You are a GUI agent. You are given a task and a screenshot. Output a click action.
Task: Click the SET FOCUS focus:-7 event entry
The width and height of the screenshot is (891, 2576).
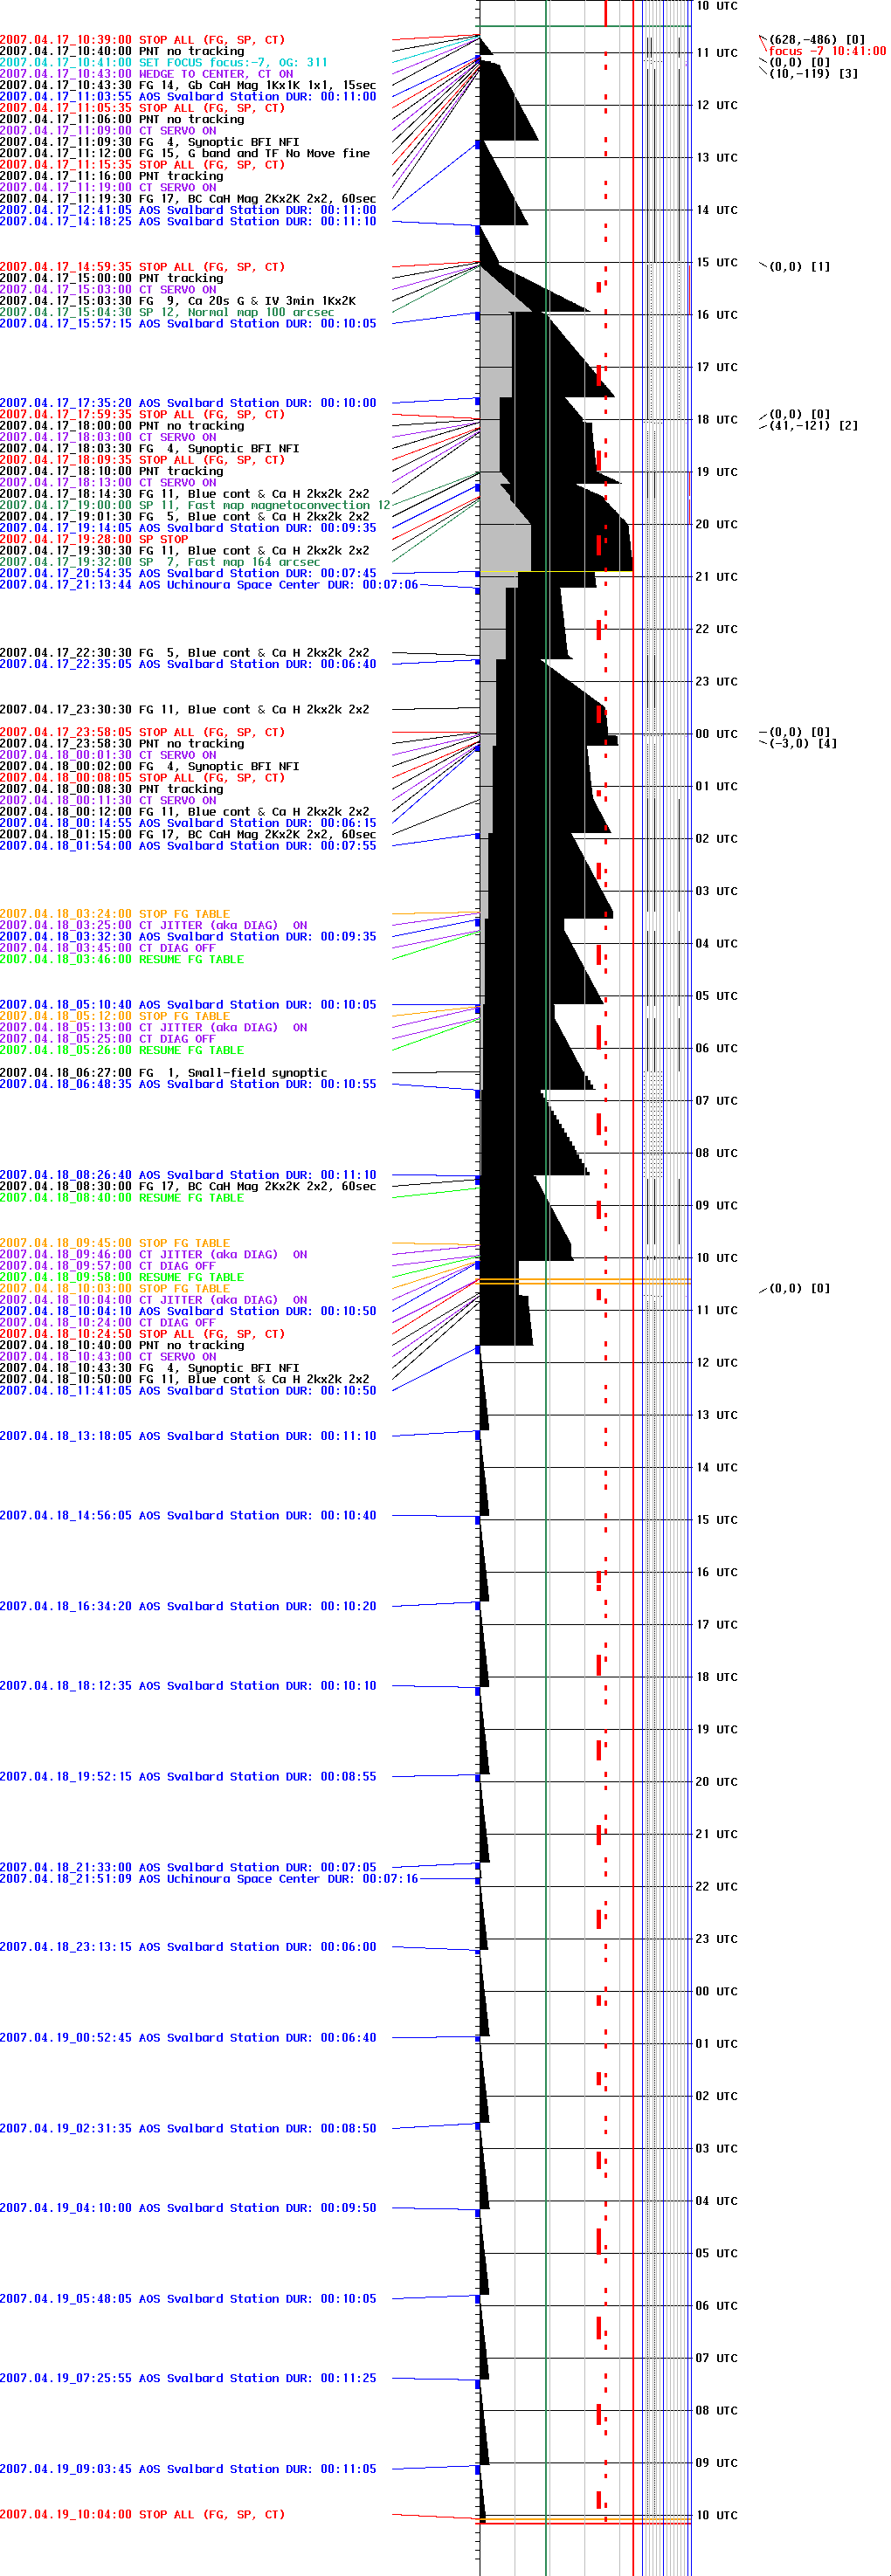pos(163,62)
